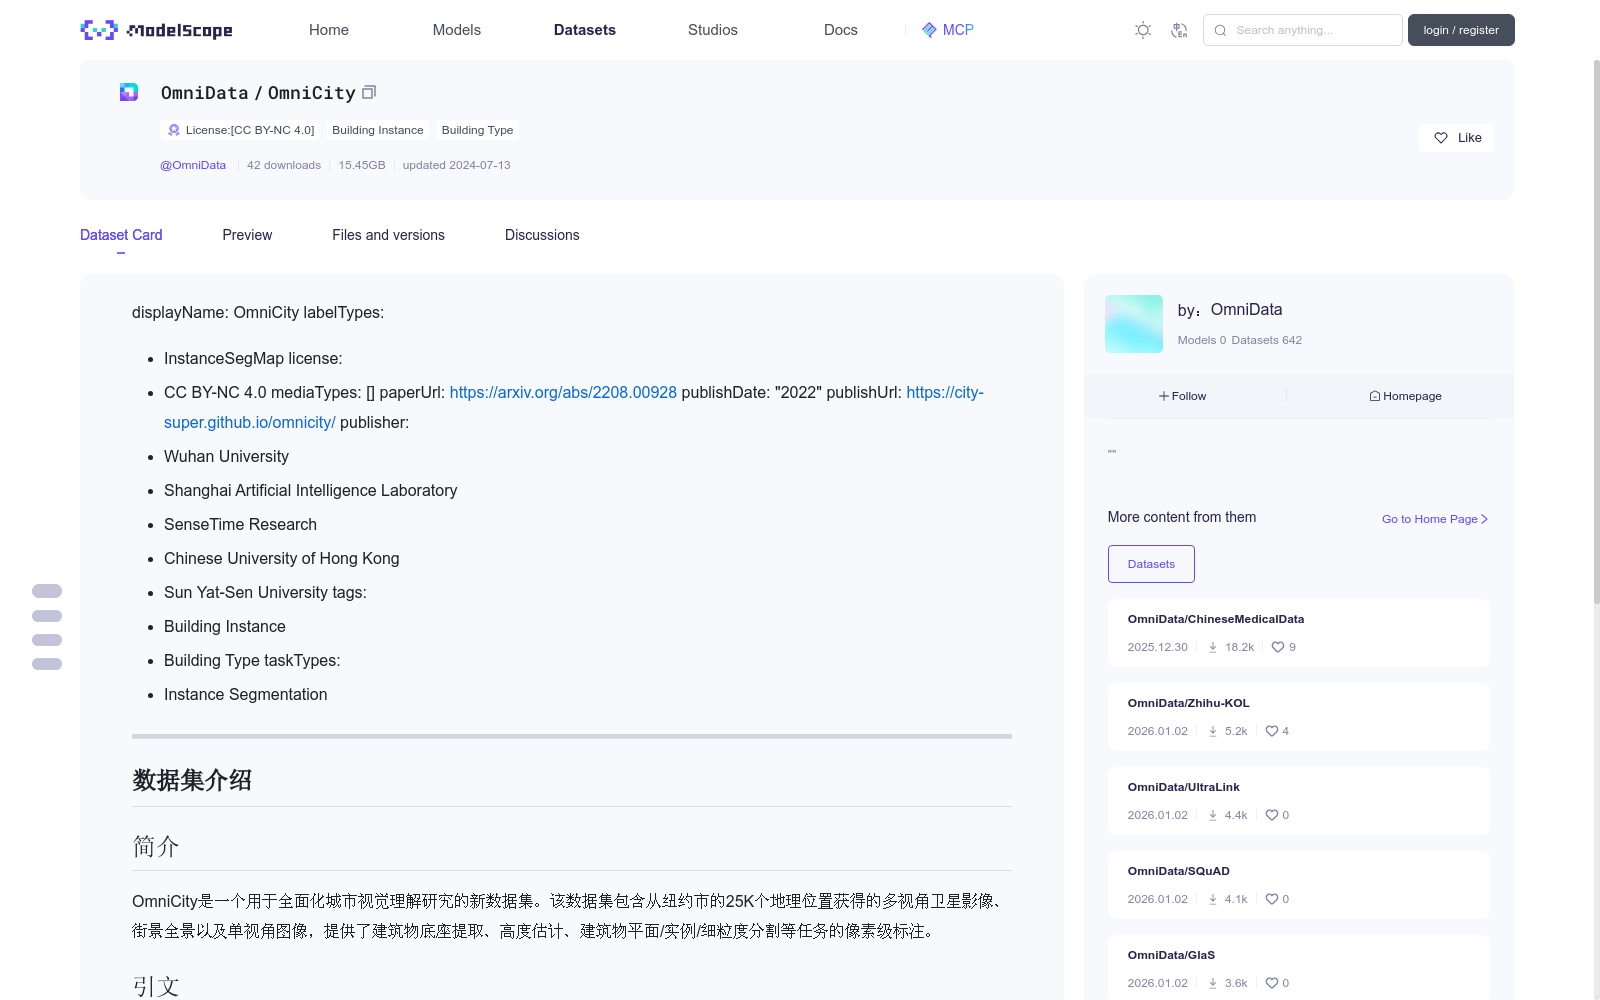Click download icon on SQuAD card
1600x1000 pixels.
[1213, 899]
